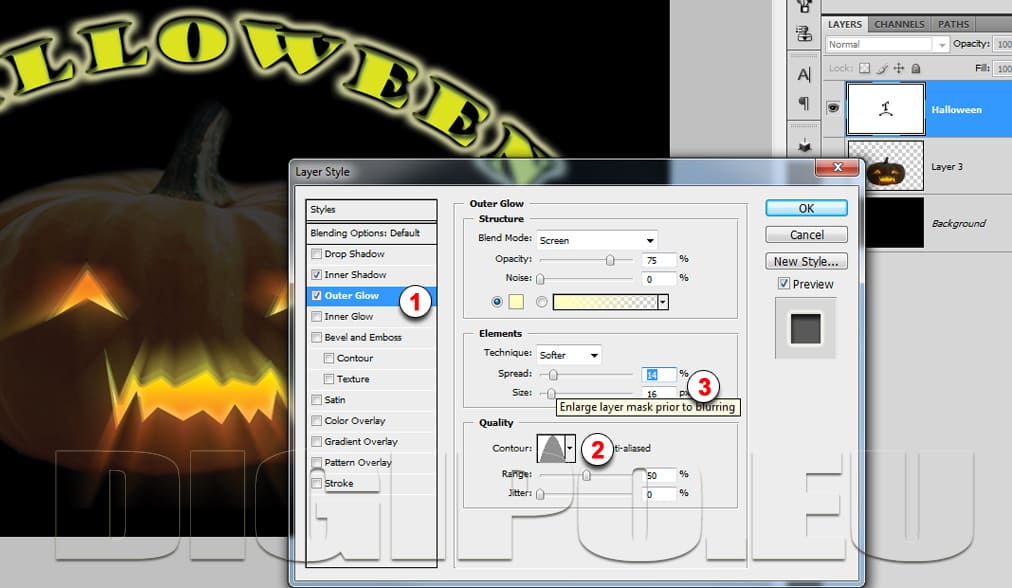Open the Blend Mode Screen dropdown
This screenshot has height=588, width=1012.
click(596, 240)
